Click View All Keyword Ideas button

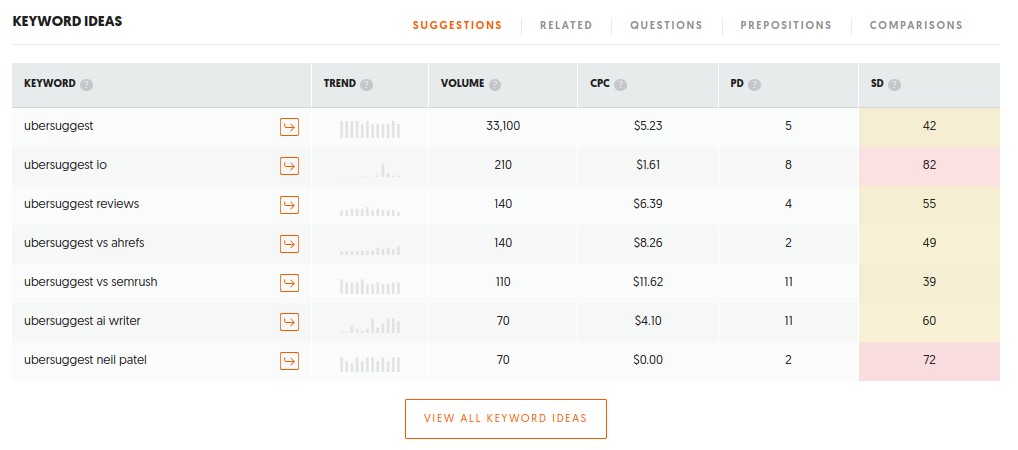[505, 419]
